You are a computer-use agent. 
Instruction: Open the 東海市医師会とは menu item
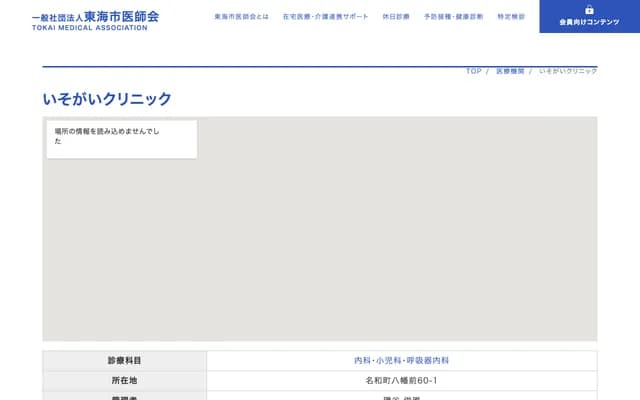point(241,17)
